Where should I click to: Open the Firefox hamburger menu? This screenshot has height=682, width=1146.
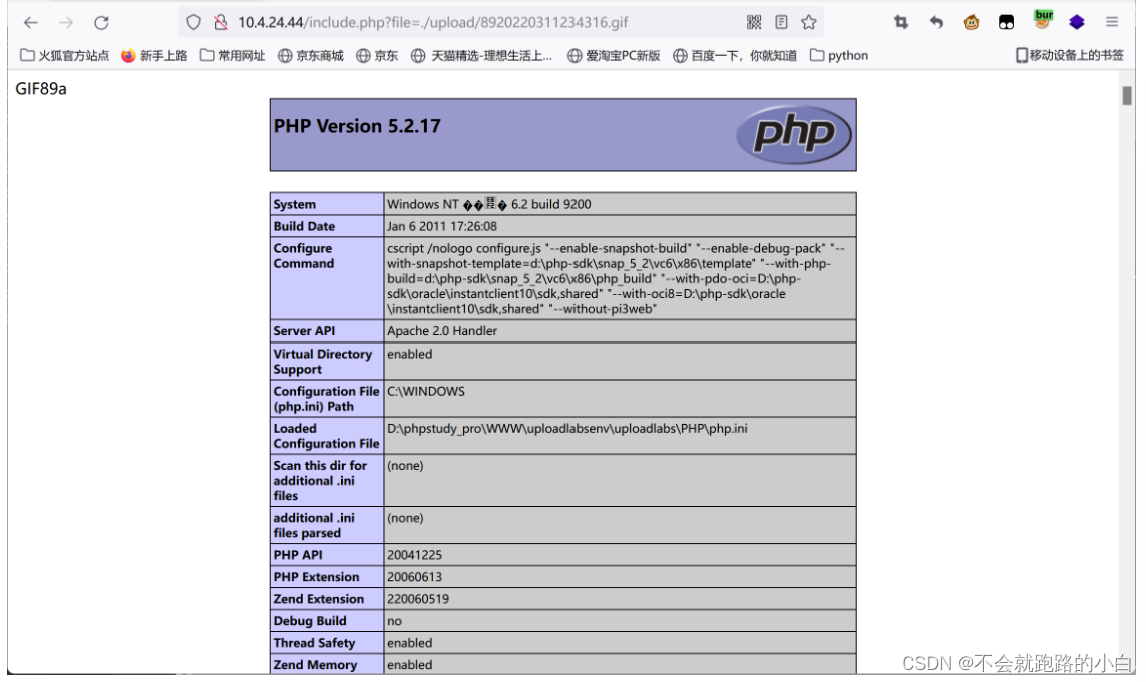(x=1112, y=23)
